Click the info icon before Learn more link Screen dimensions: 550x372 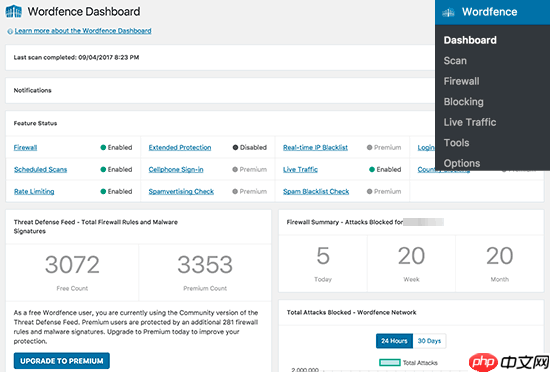tap(10, 31)
